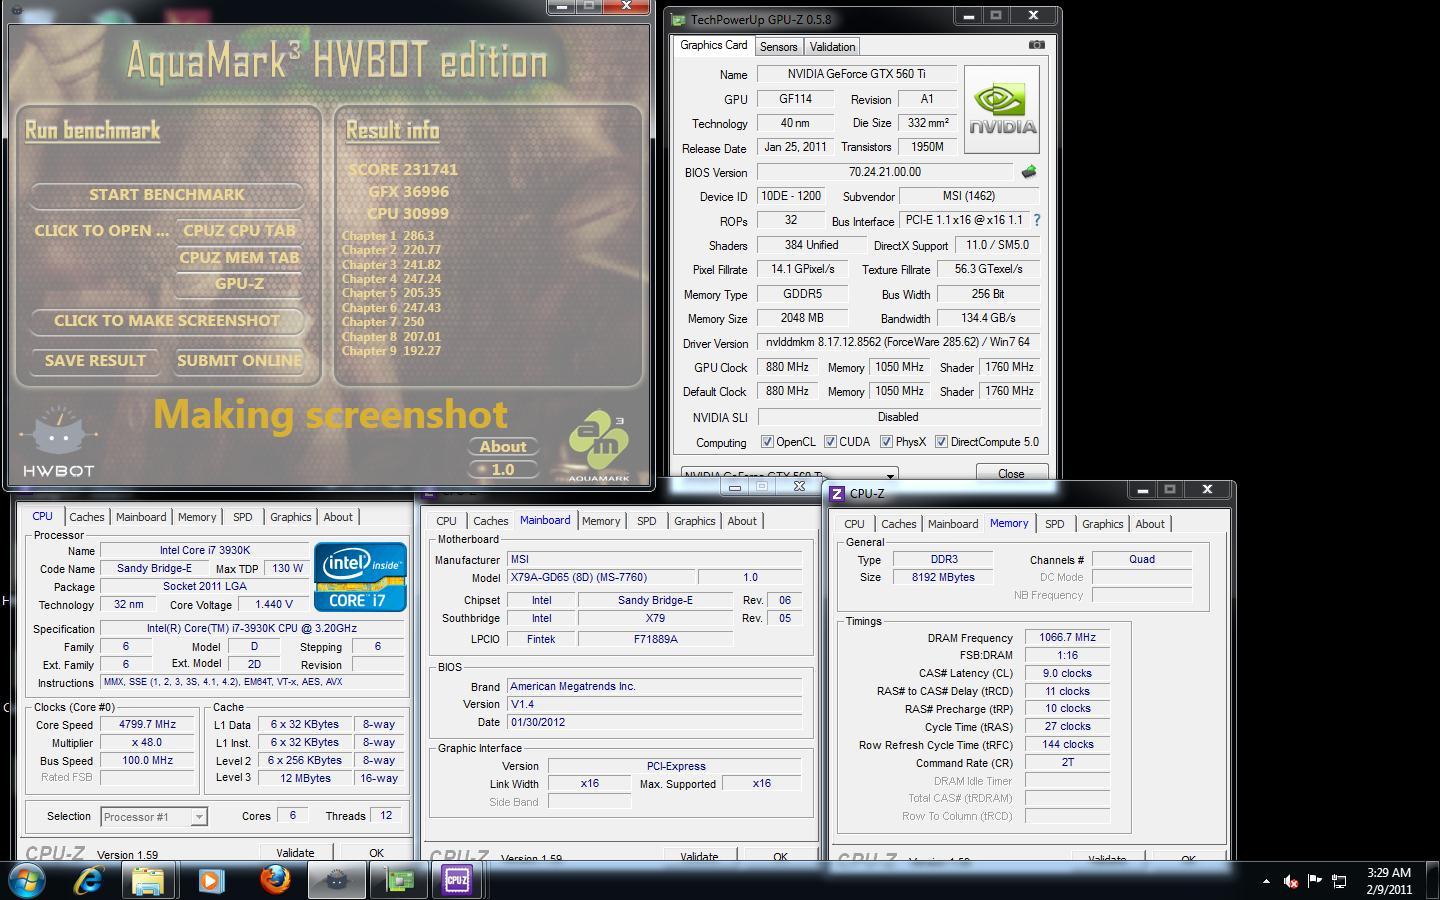Click START BENCHMARK in AquaMark

click(167, 195)
